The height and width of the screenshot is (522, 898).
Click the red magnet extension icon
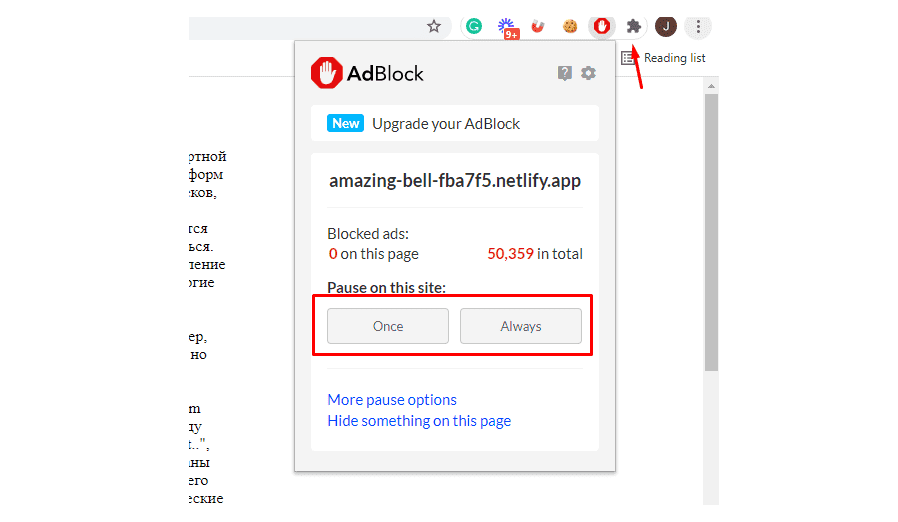pyautogui.click(x=538, y=26)
